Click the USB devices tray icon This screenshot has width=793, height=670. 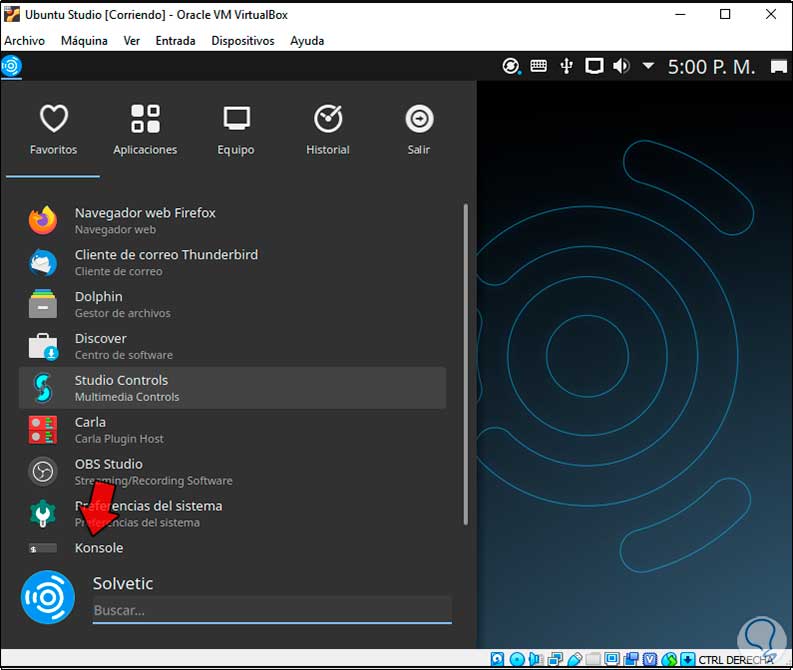point(566,66)
